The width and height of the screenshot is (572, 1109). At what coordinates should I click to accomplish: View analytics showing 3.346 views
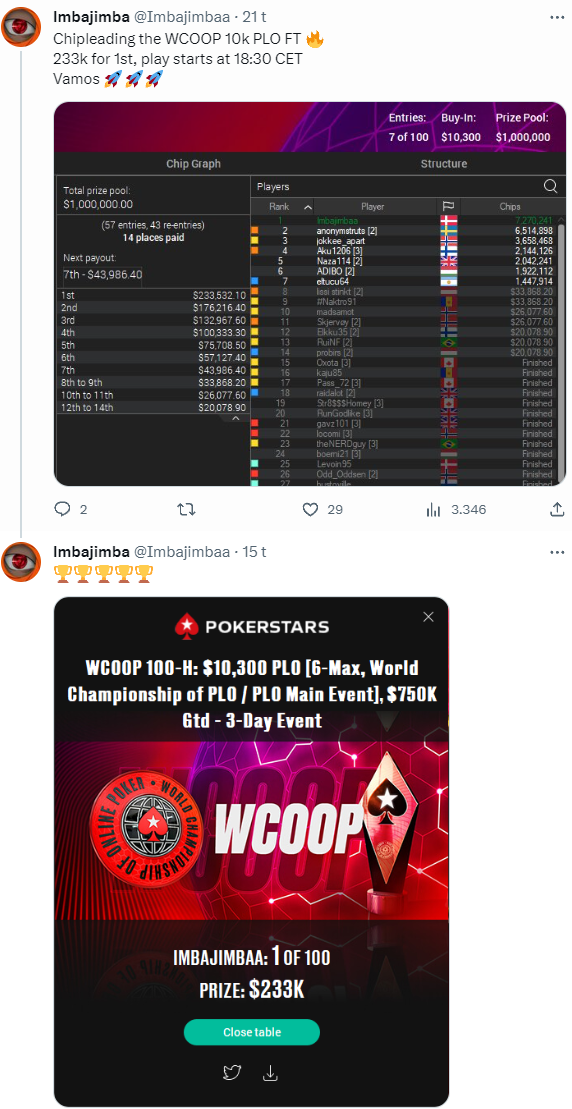[433, 509]
